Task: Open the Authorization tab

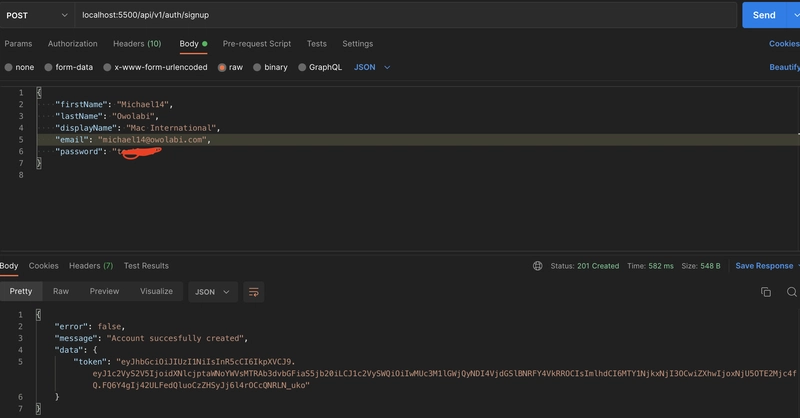Action: click(72, 44)
